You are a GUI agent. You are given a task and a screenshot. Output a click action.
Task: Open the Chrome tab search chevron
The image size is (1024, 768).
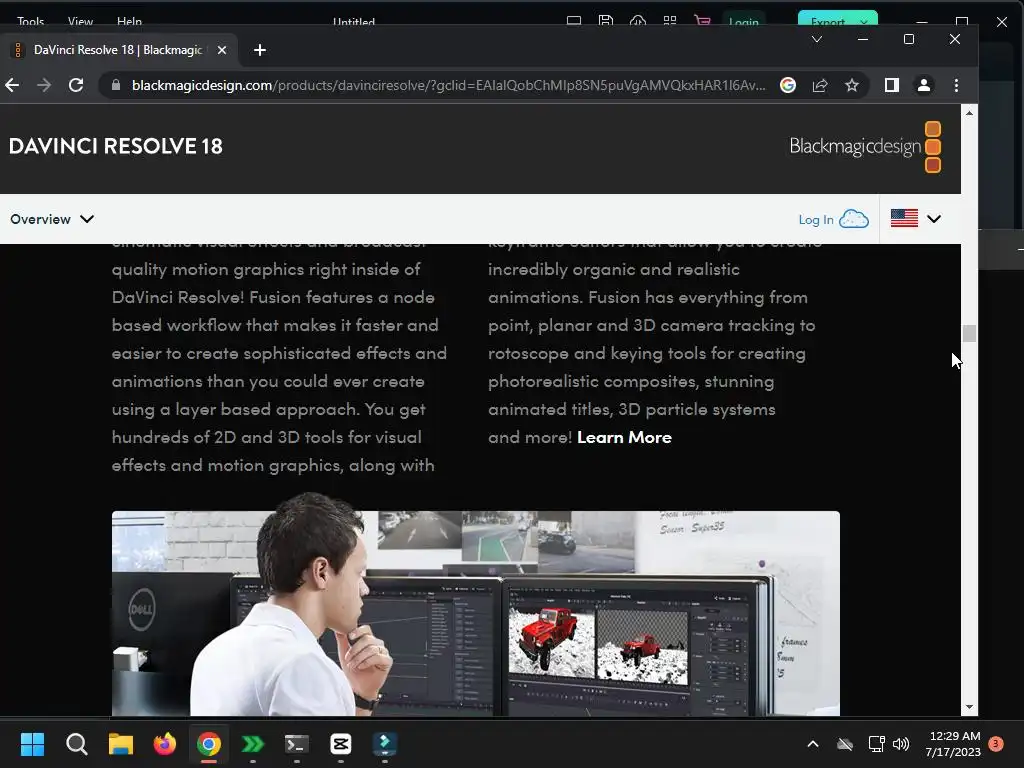click(816, 39)
